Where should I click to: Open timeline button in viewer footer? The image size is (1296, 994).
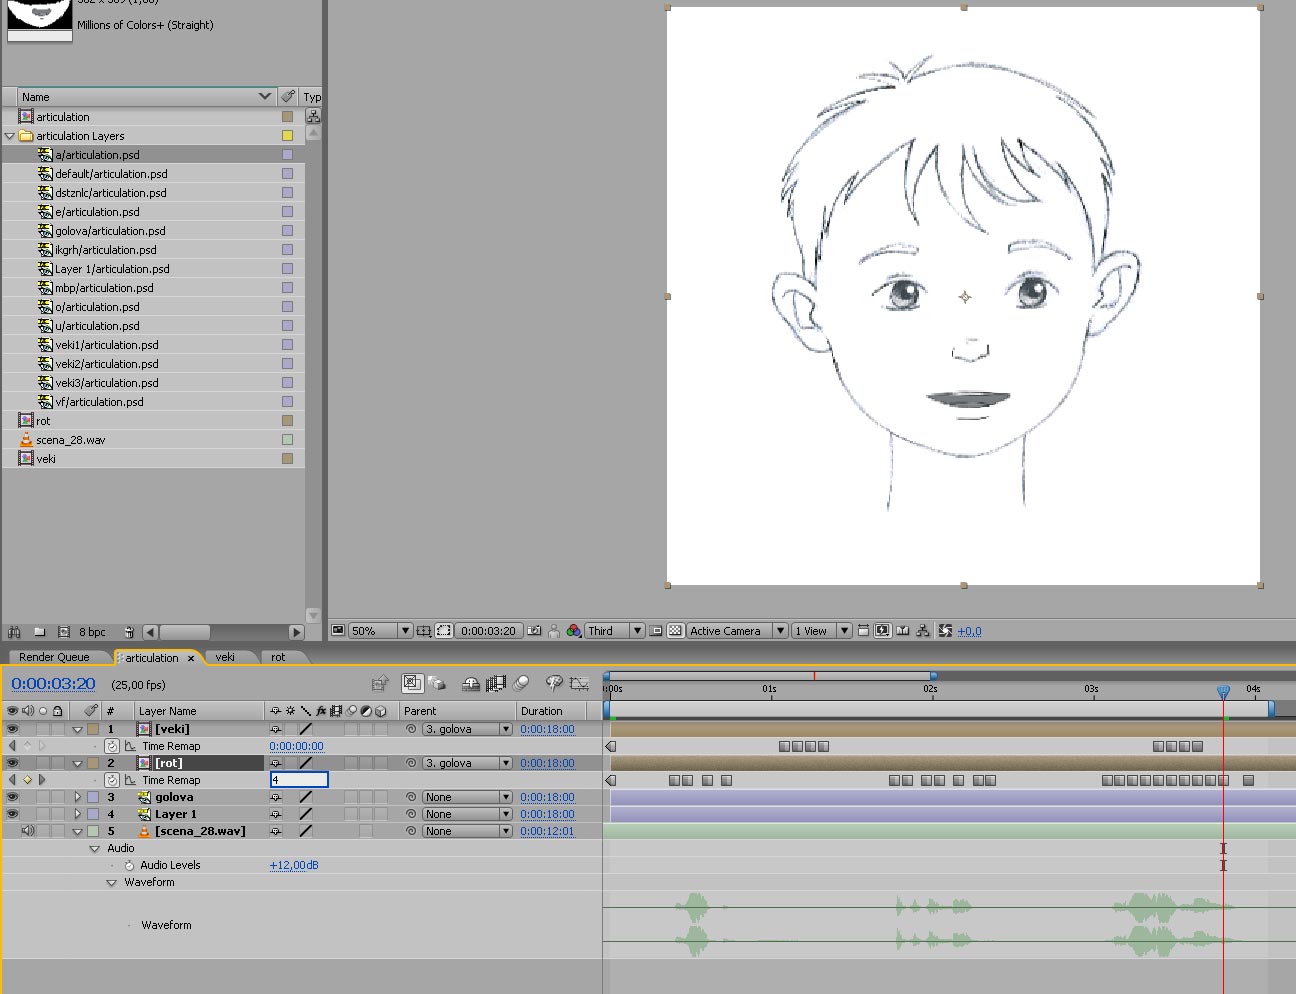point(903,631)
